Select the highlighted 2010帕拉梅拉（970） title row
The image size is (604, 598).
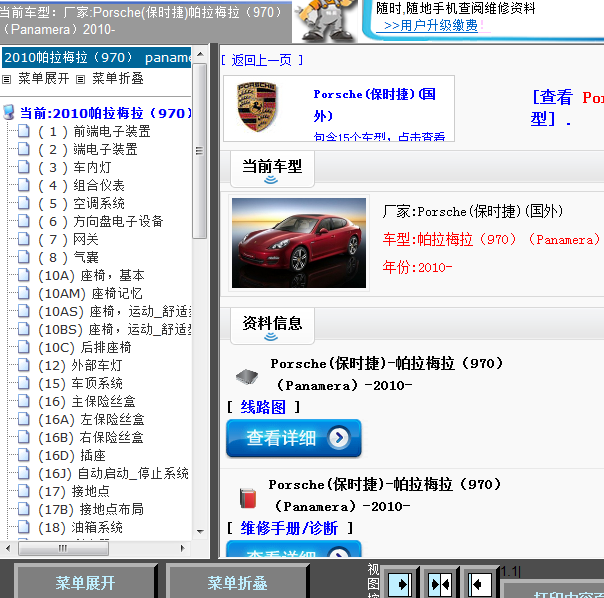click(96, 57)
